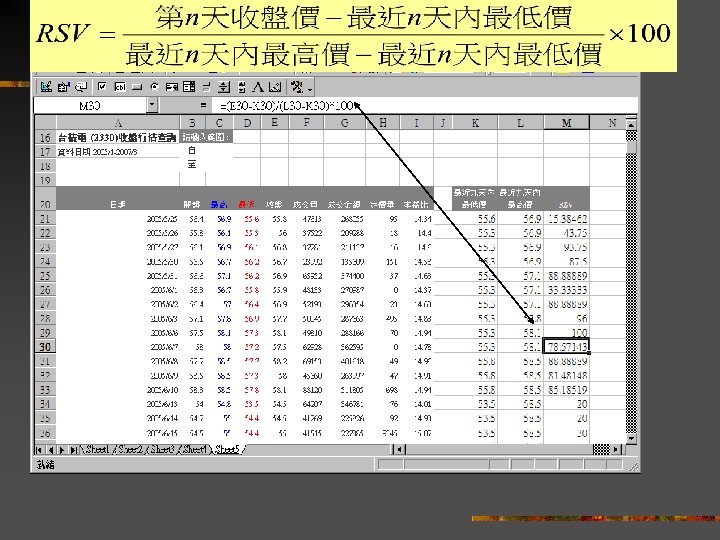Viewport: 720px width, 540px height.
Task: Click the vertical scrollbar up arrow
Action: 631,124
